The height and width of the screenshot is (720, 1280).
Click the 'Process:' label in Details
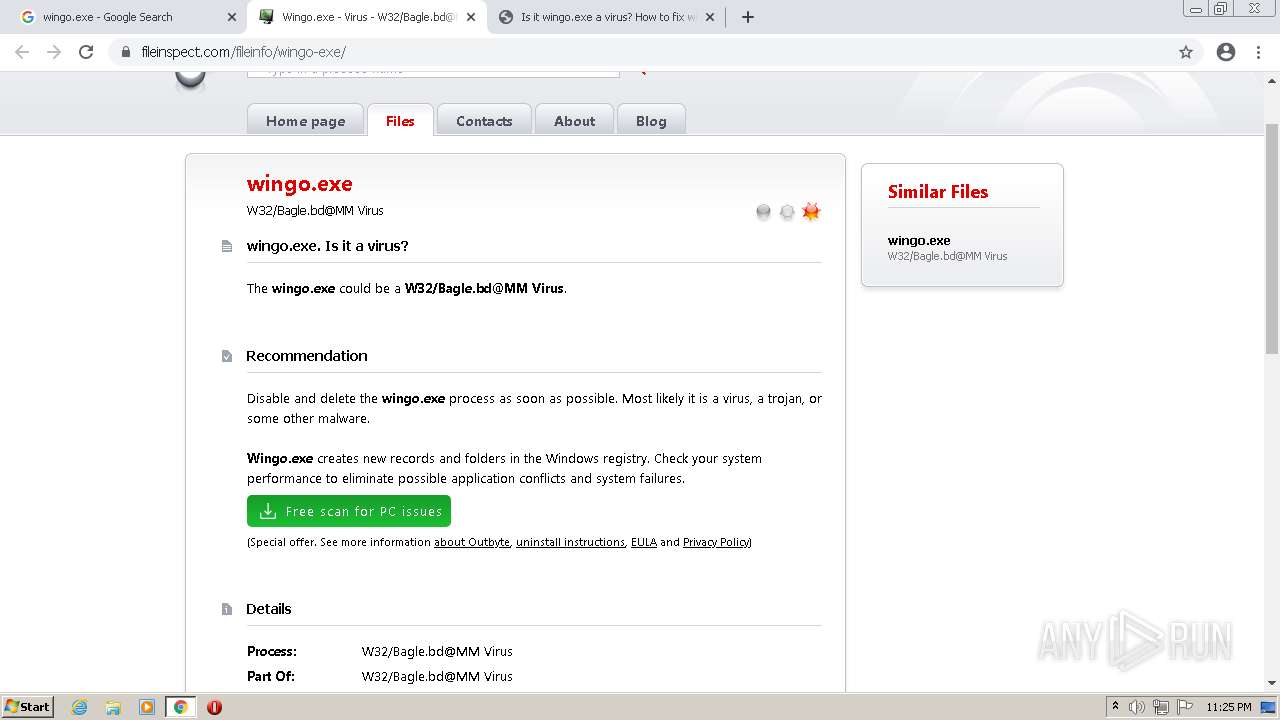click(272, 651)
